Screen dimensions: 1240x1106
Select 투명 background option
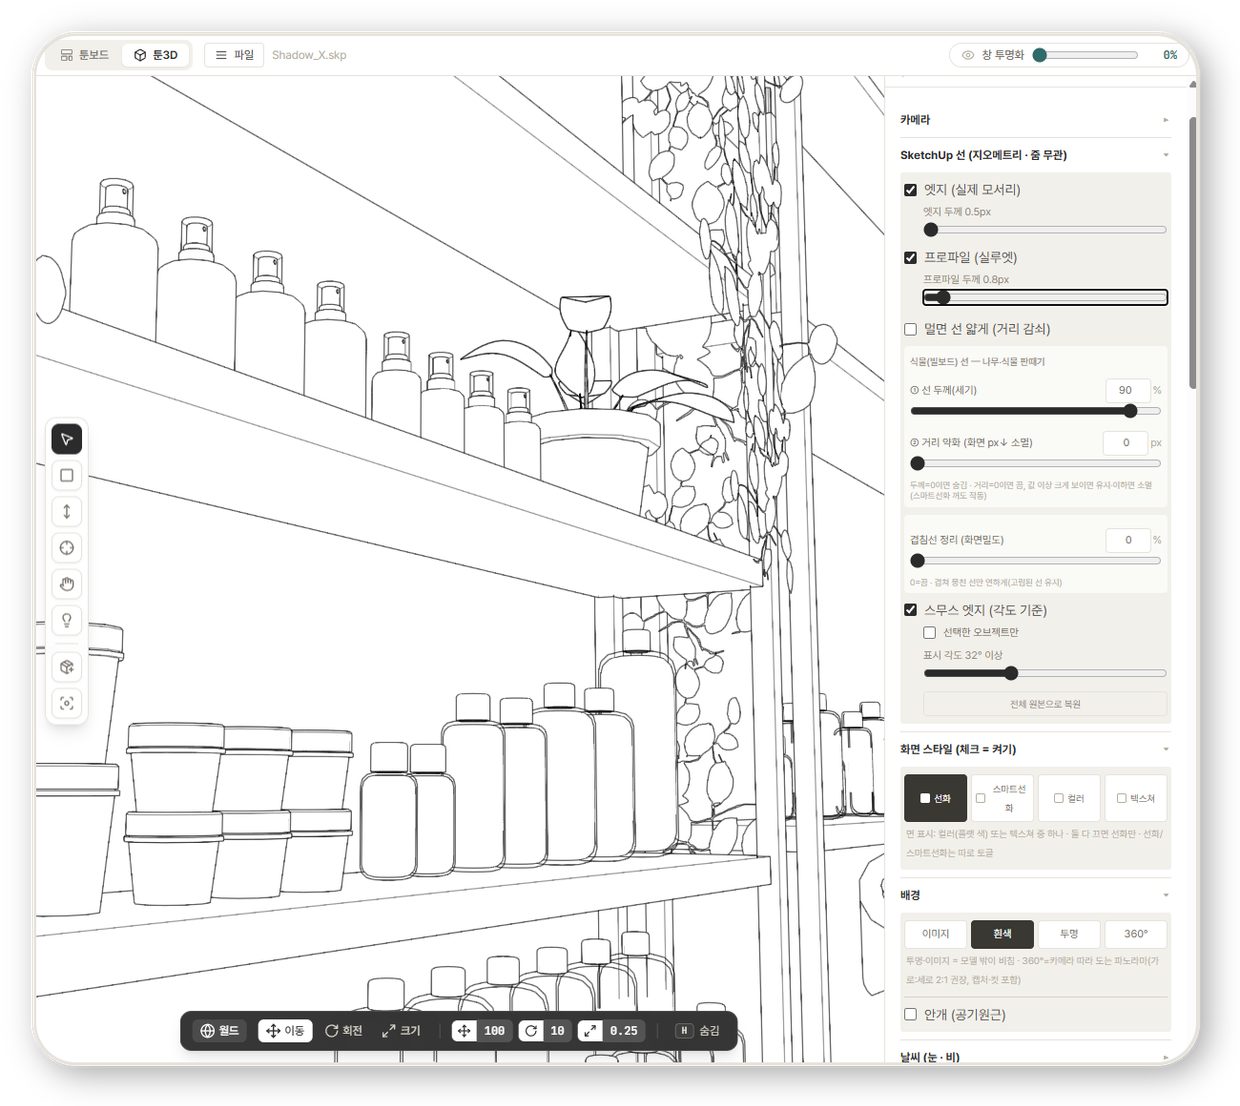click(x=1069, y=934)
